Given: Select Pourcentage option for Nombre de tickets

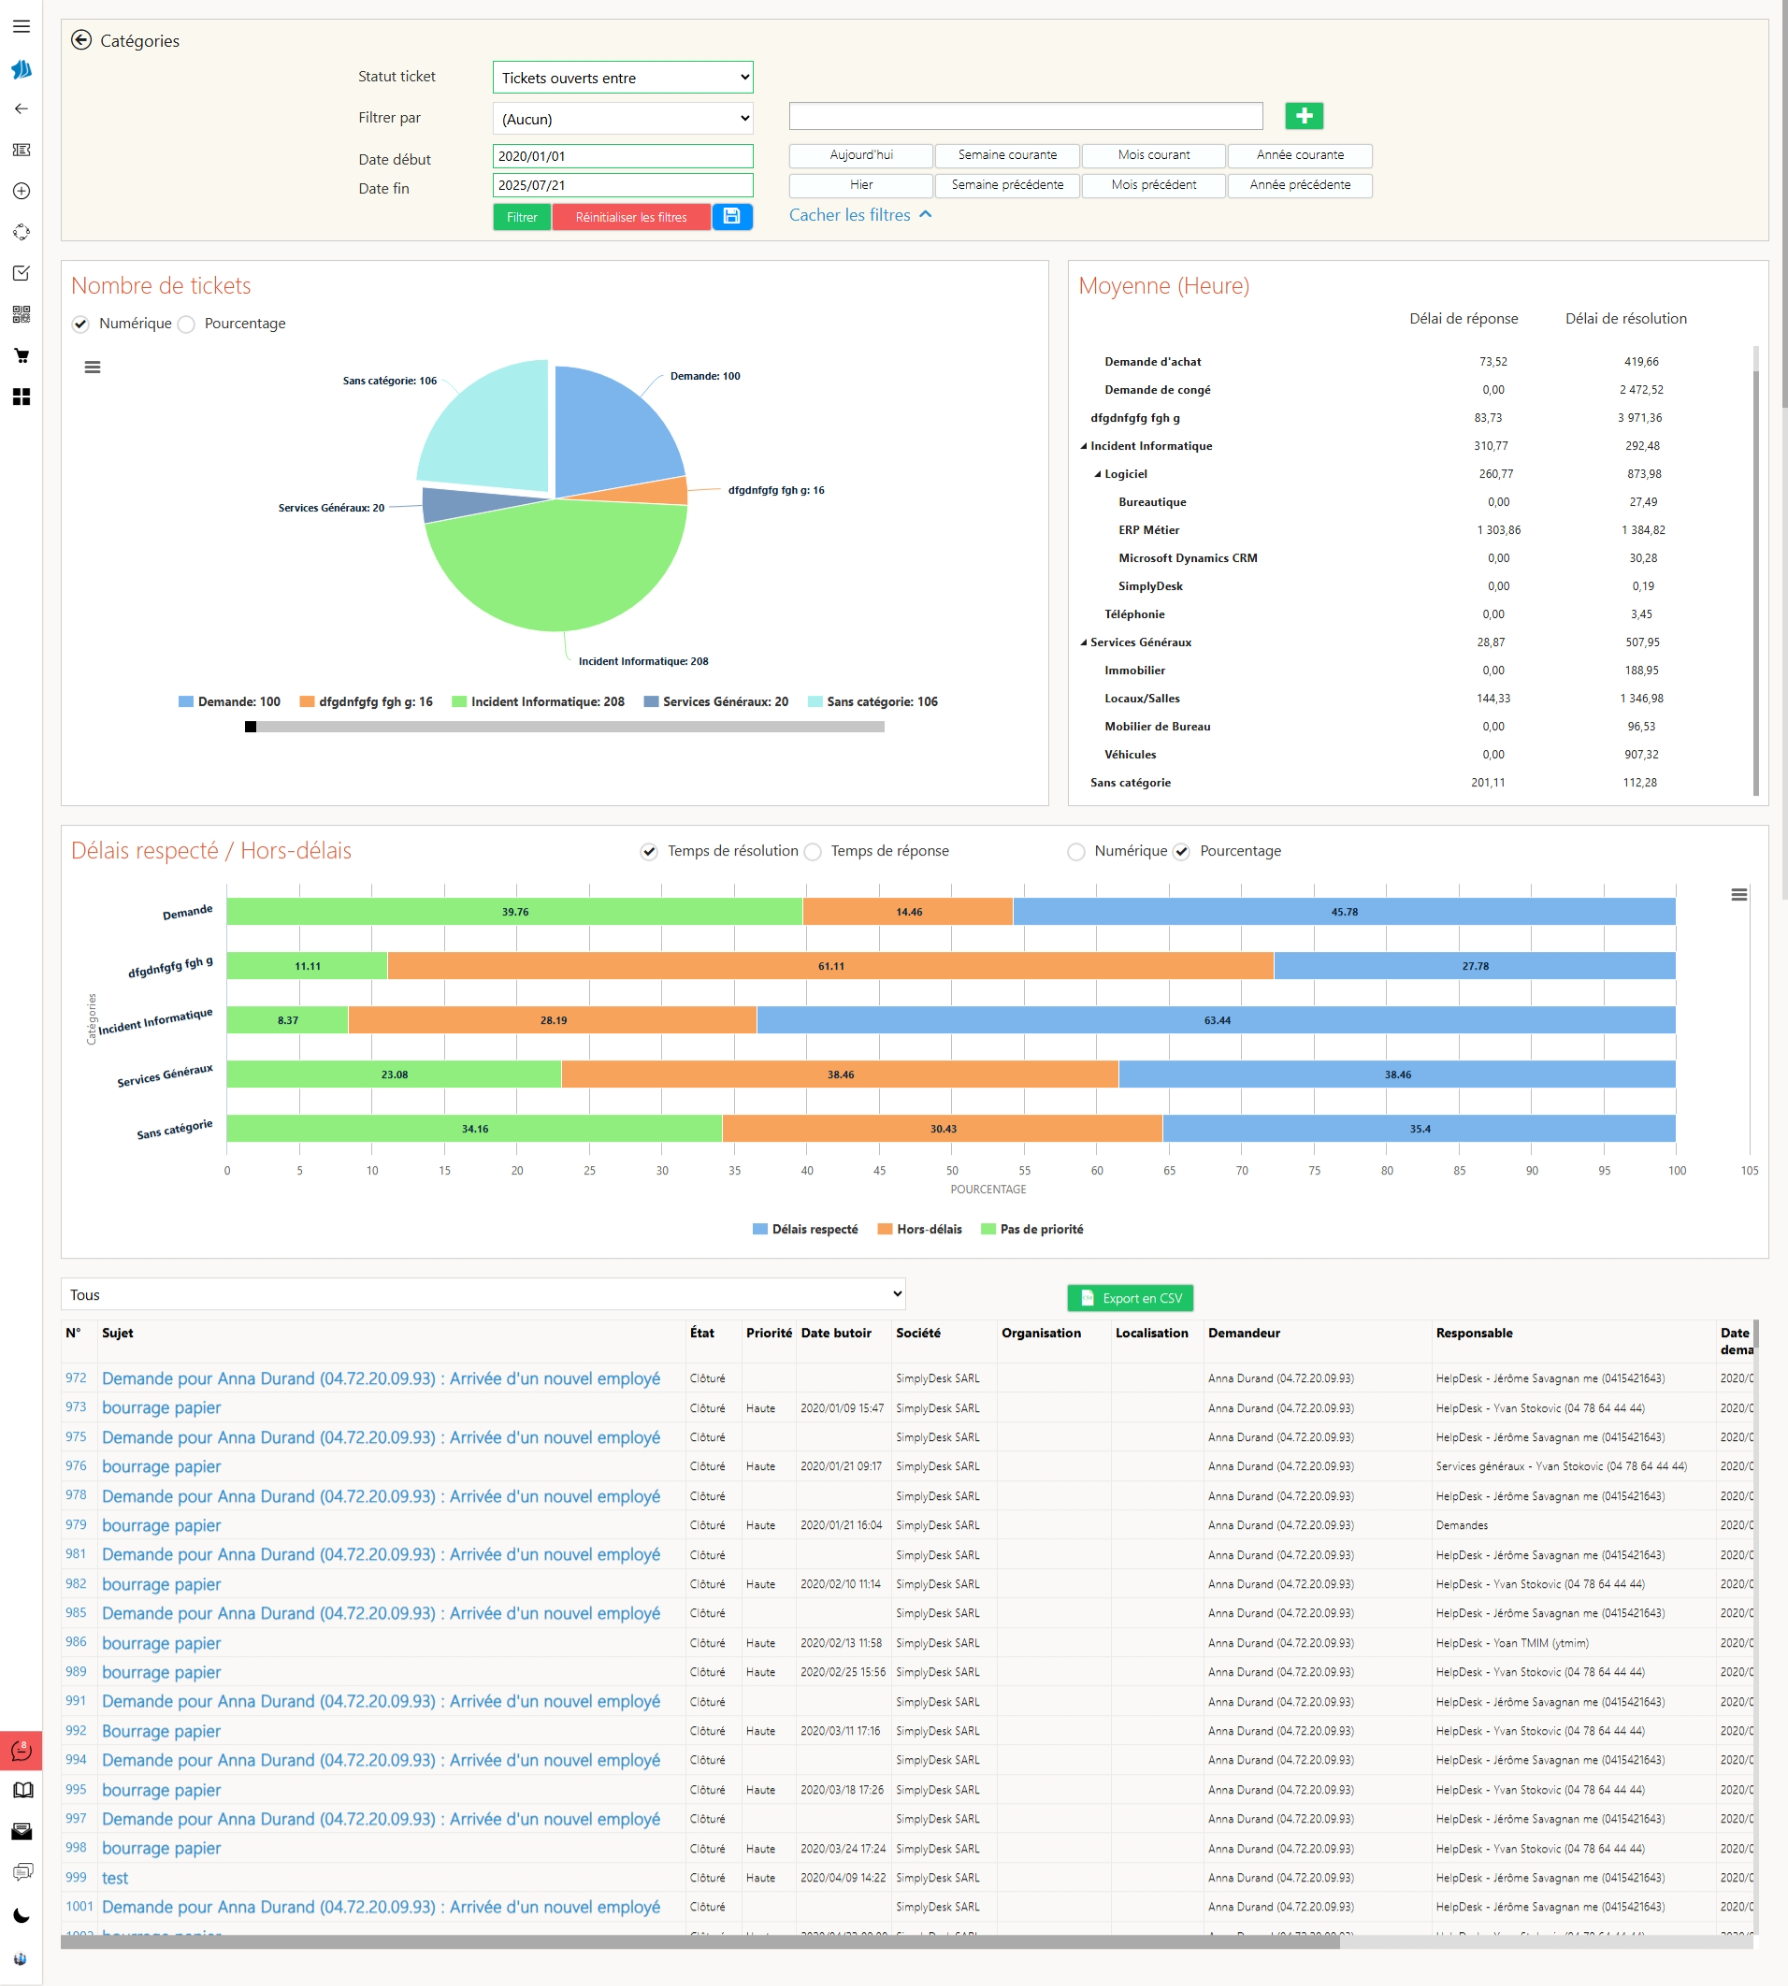Looking at the screenshot, I should click(x=187, y=324).
